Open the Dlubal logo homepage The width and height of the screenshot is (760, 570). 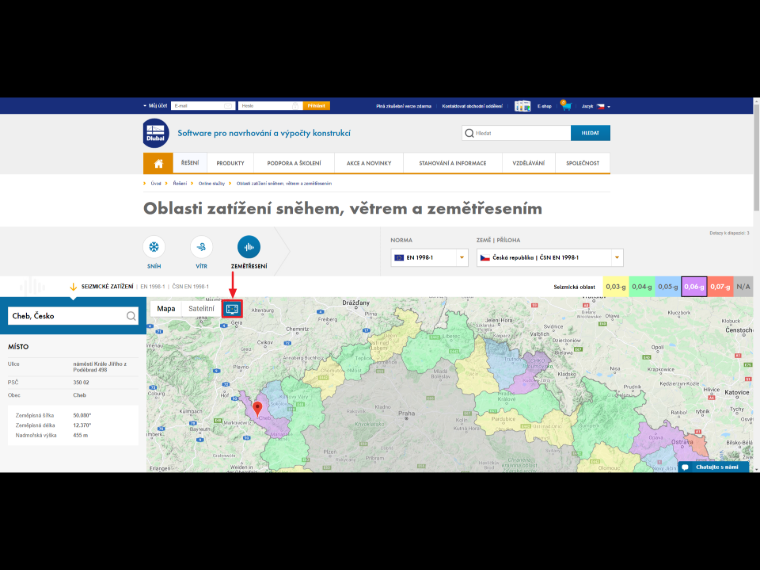click(x=156, y=133)
